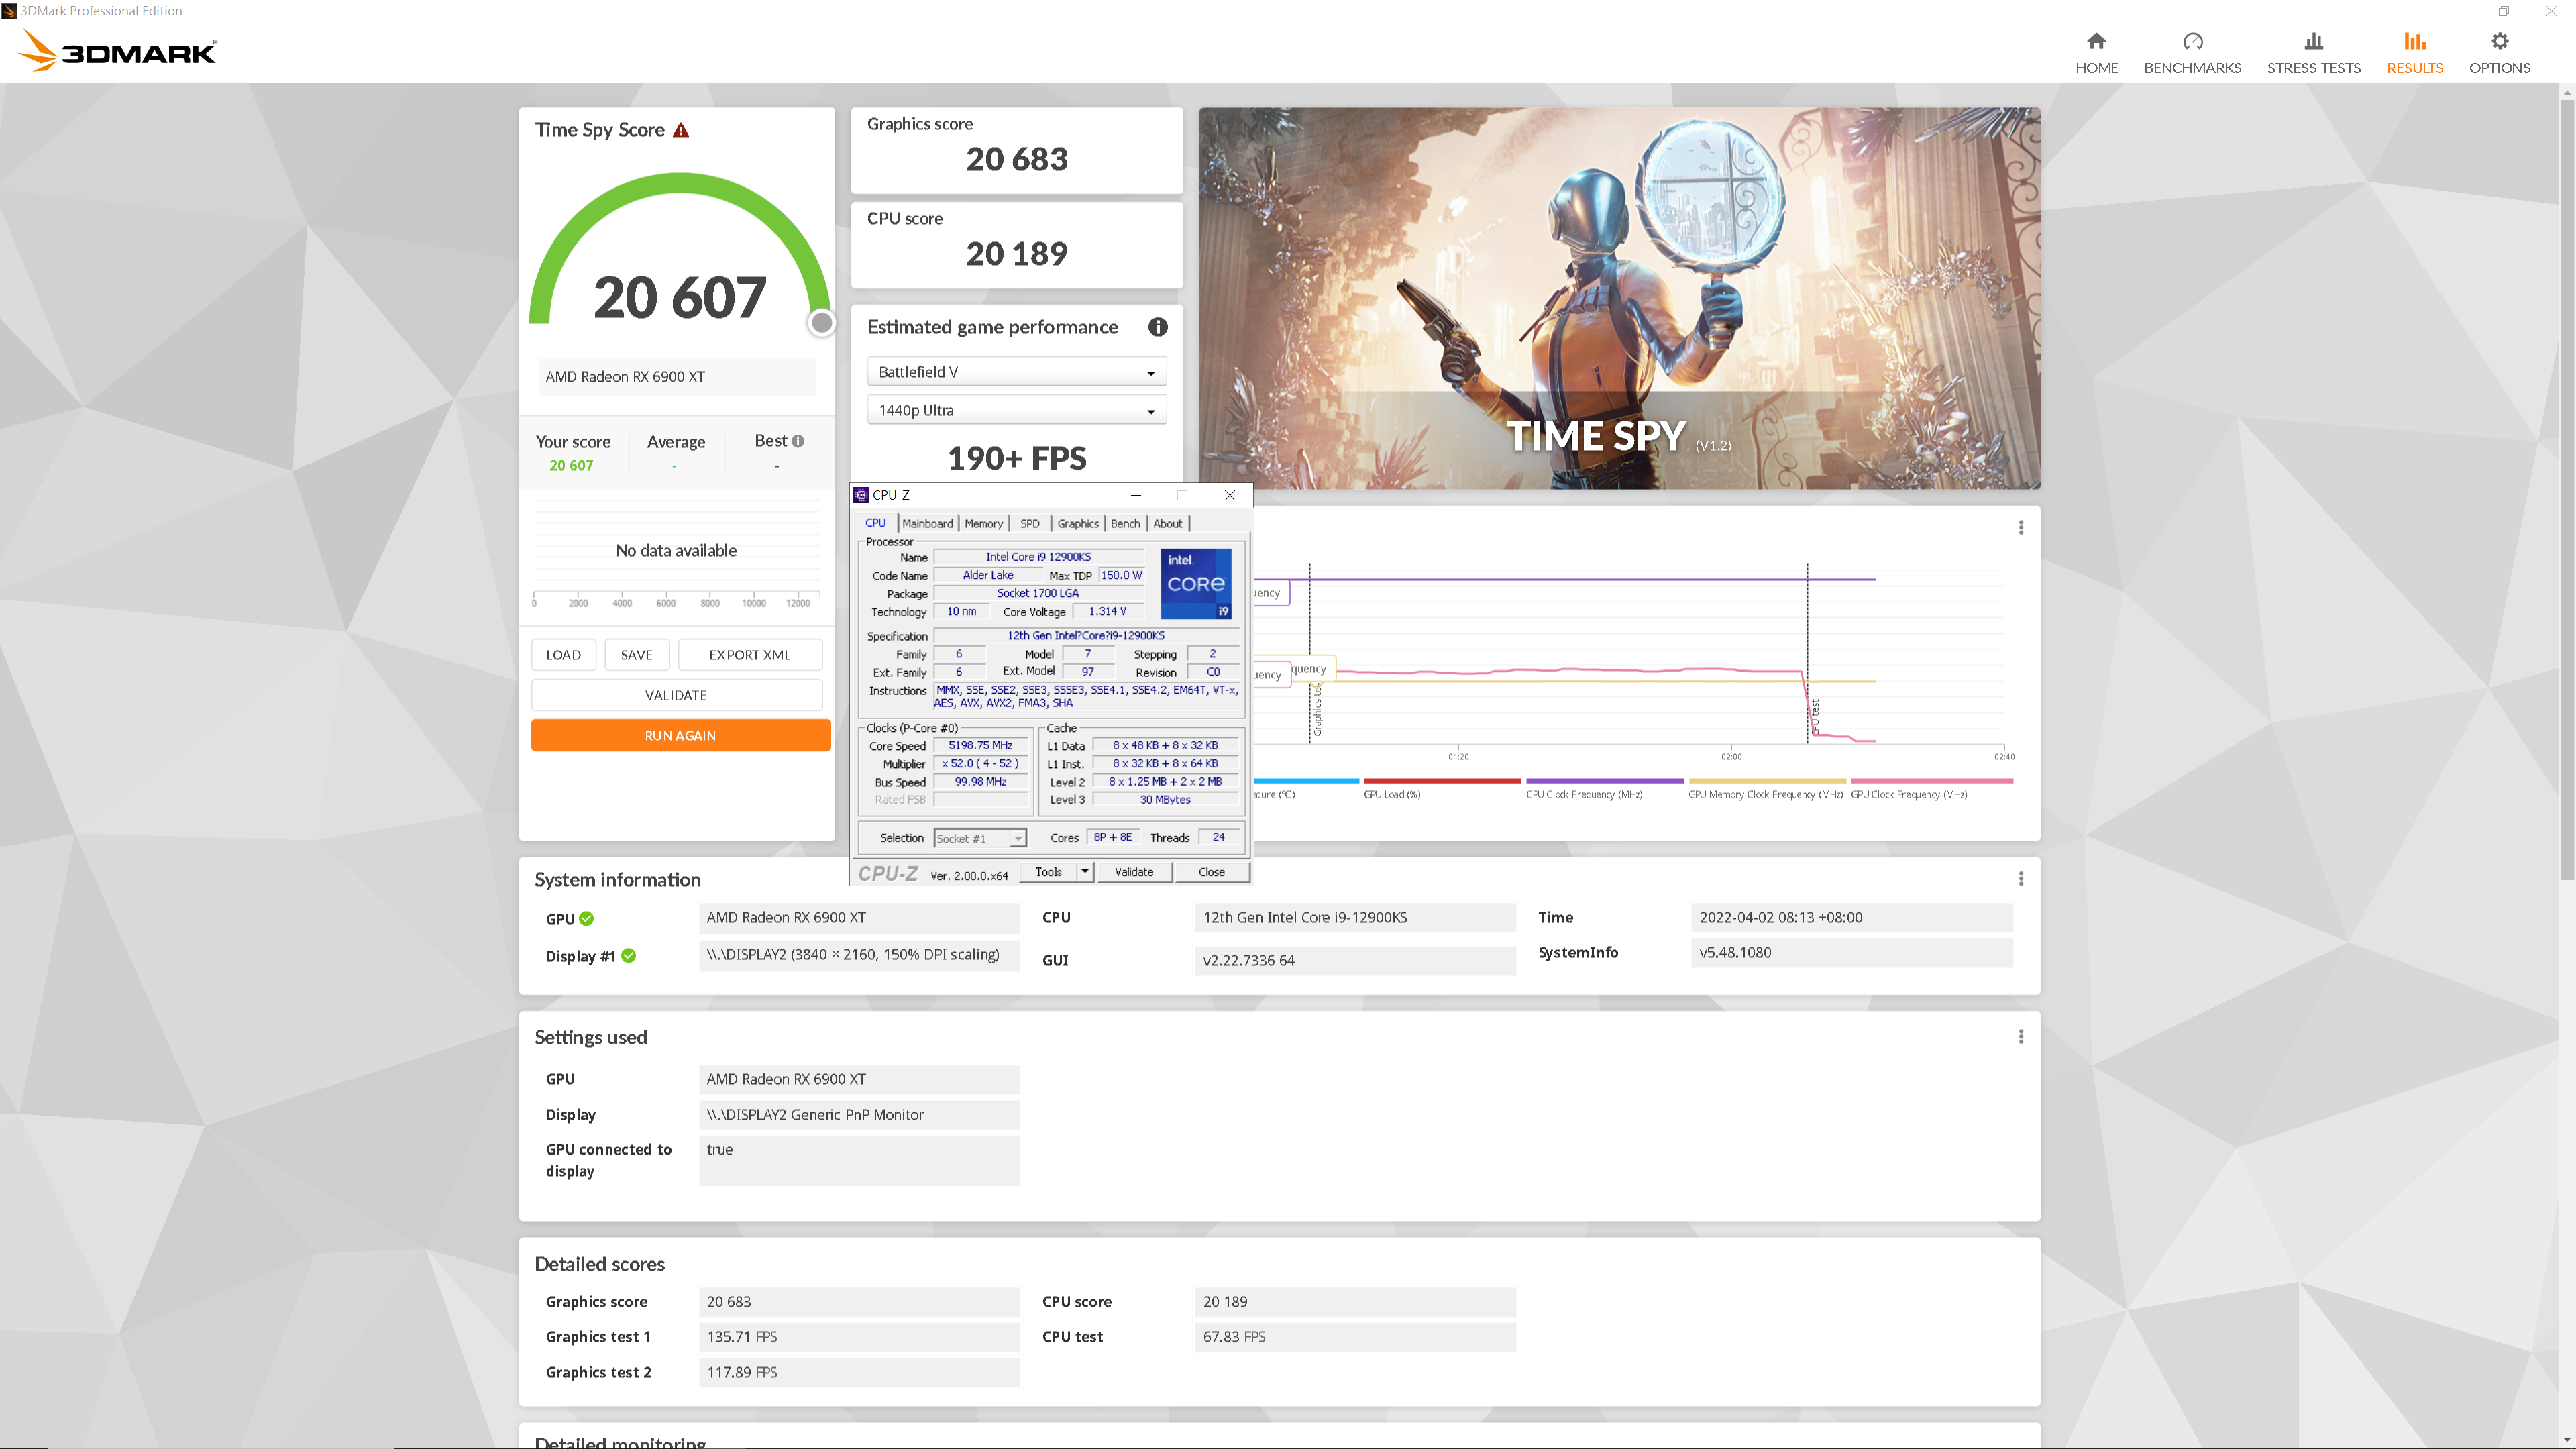Toggle GPU Memory Clock Frequency legend
Screen dimensions: 2576x1449
point(1766,788)
